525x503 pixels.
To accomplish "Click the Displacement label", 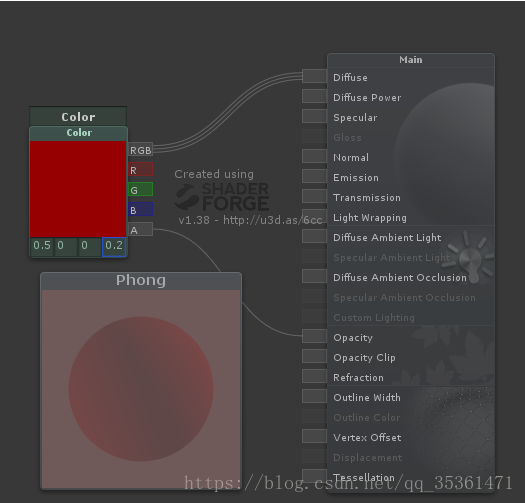I will click(x=368, y=458).
